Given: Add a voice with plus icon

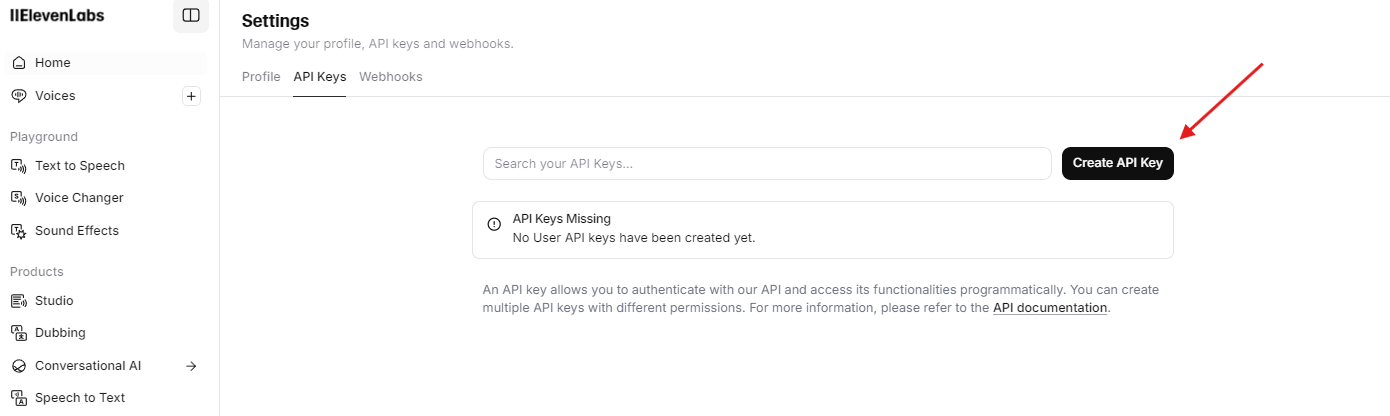Looking at the screenshot, I should click(192, 96).
